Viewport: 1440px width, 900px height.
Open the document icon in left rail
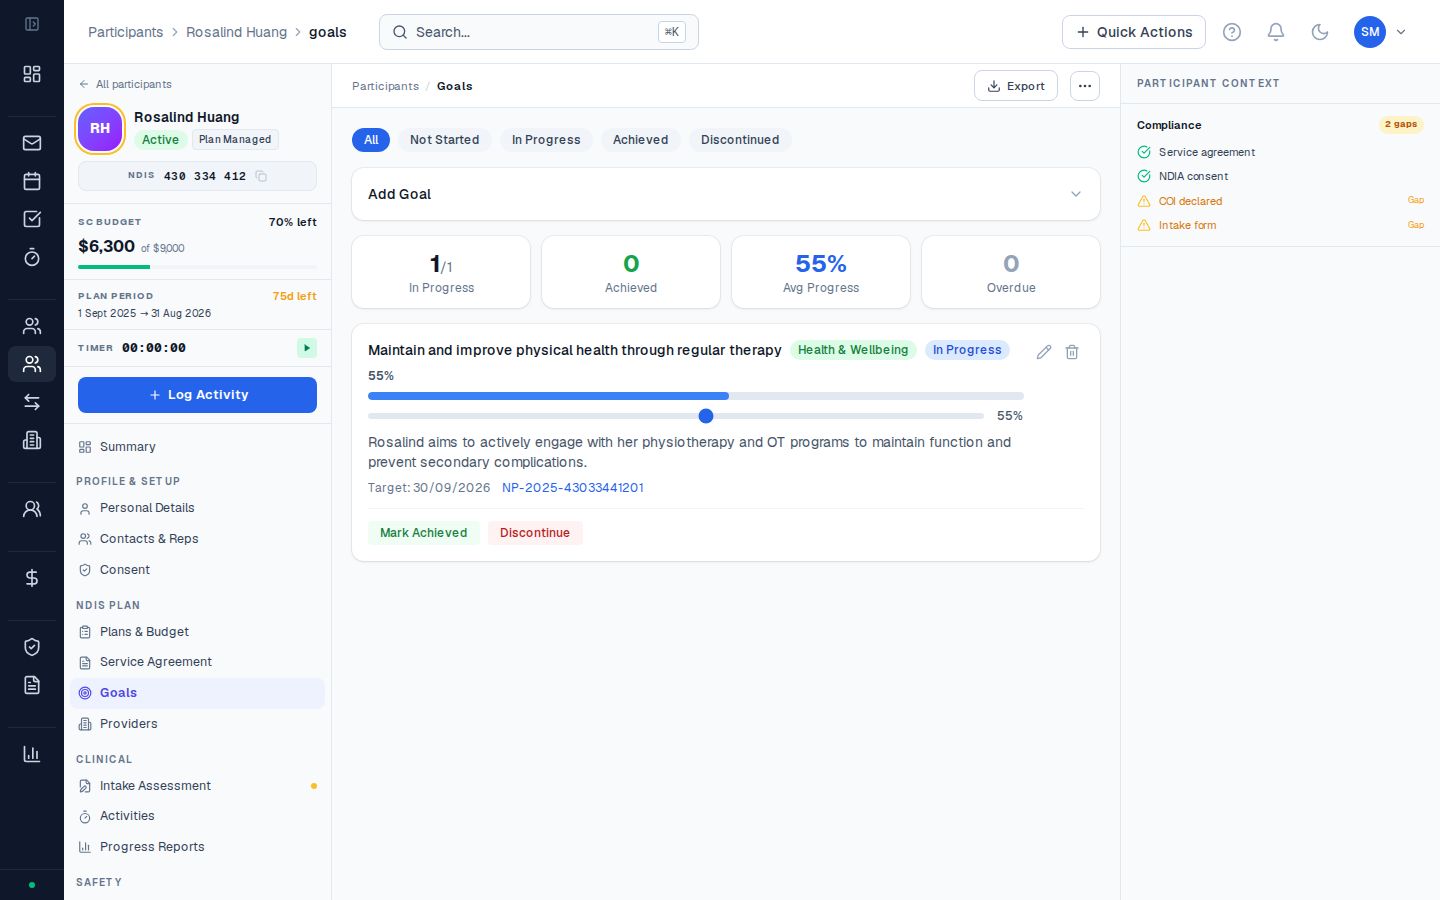click(32, 685)
